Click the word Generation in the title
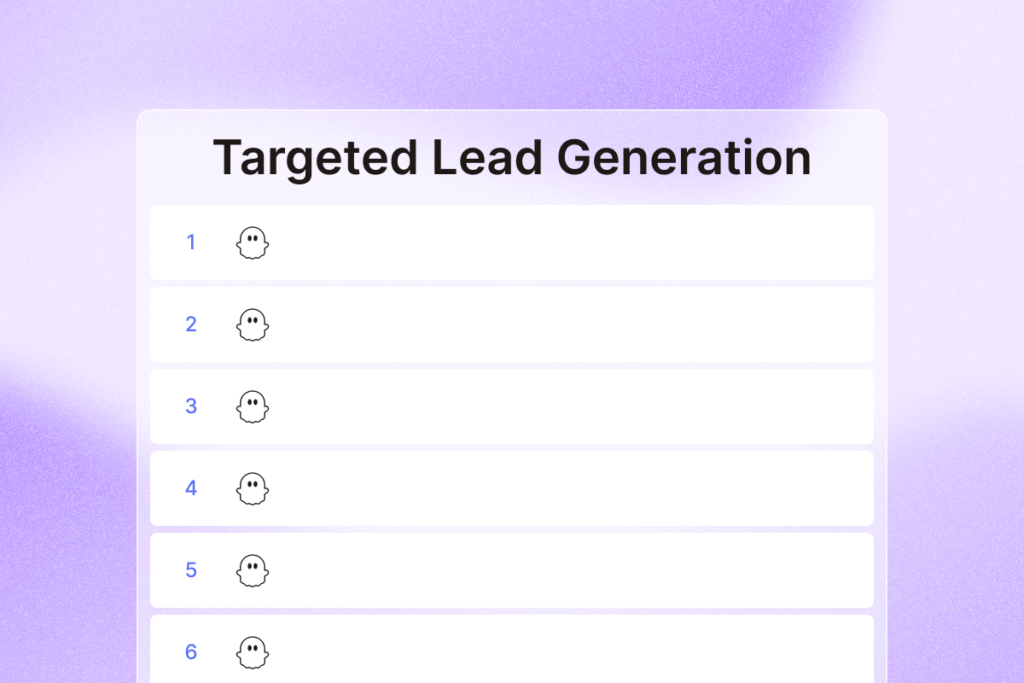The height and width of the screenshot is (683, 1024). (684, 157)
